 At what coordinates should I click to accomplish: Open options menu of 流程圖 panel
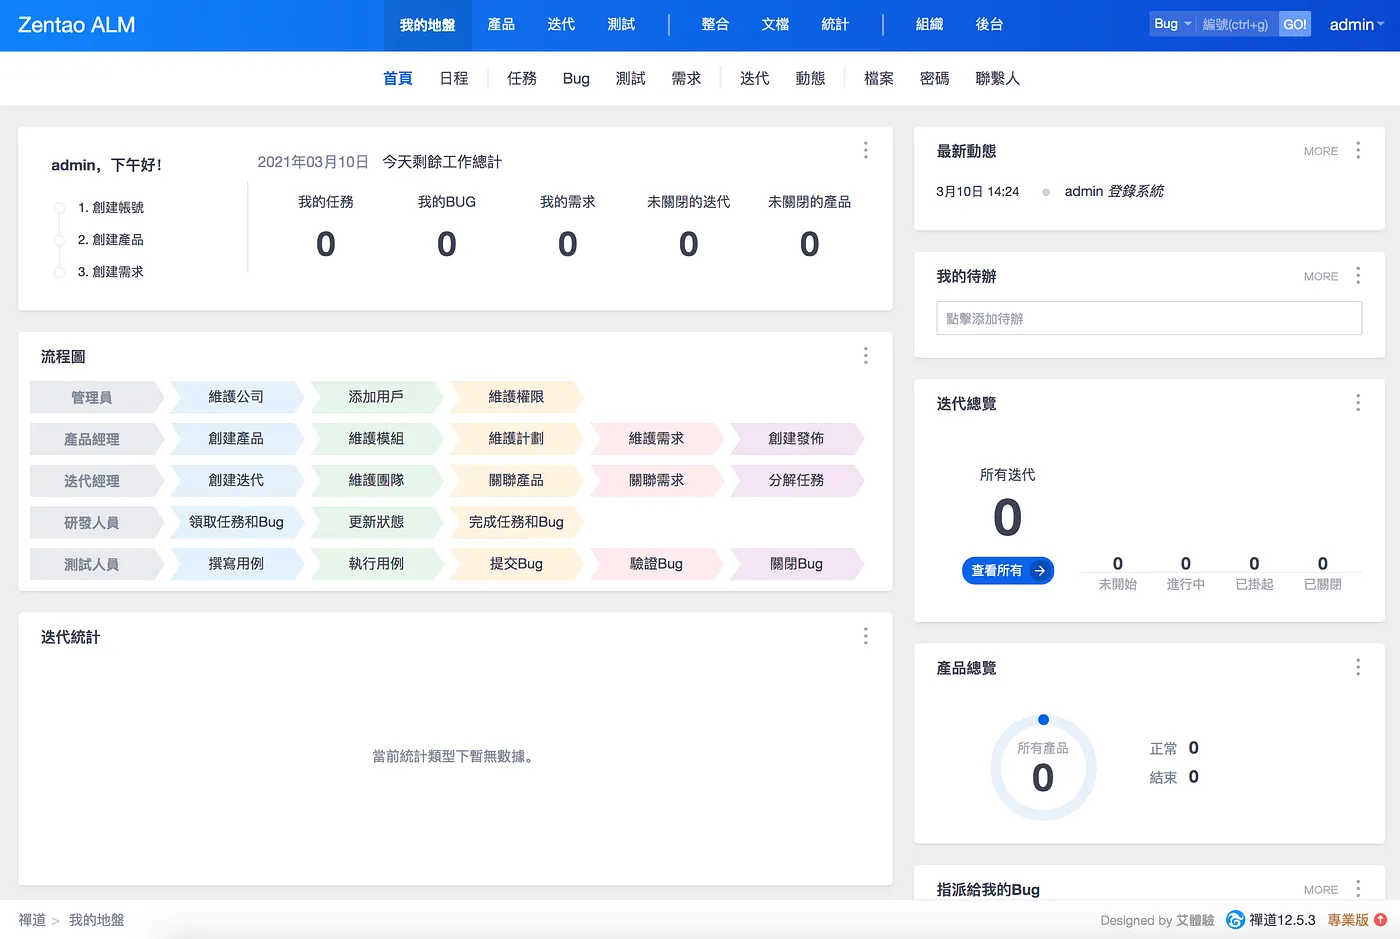(866, 356)
